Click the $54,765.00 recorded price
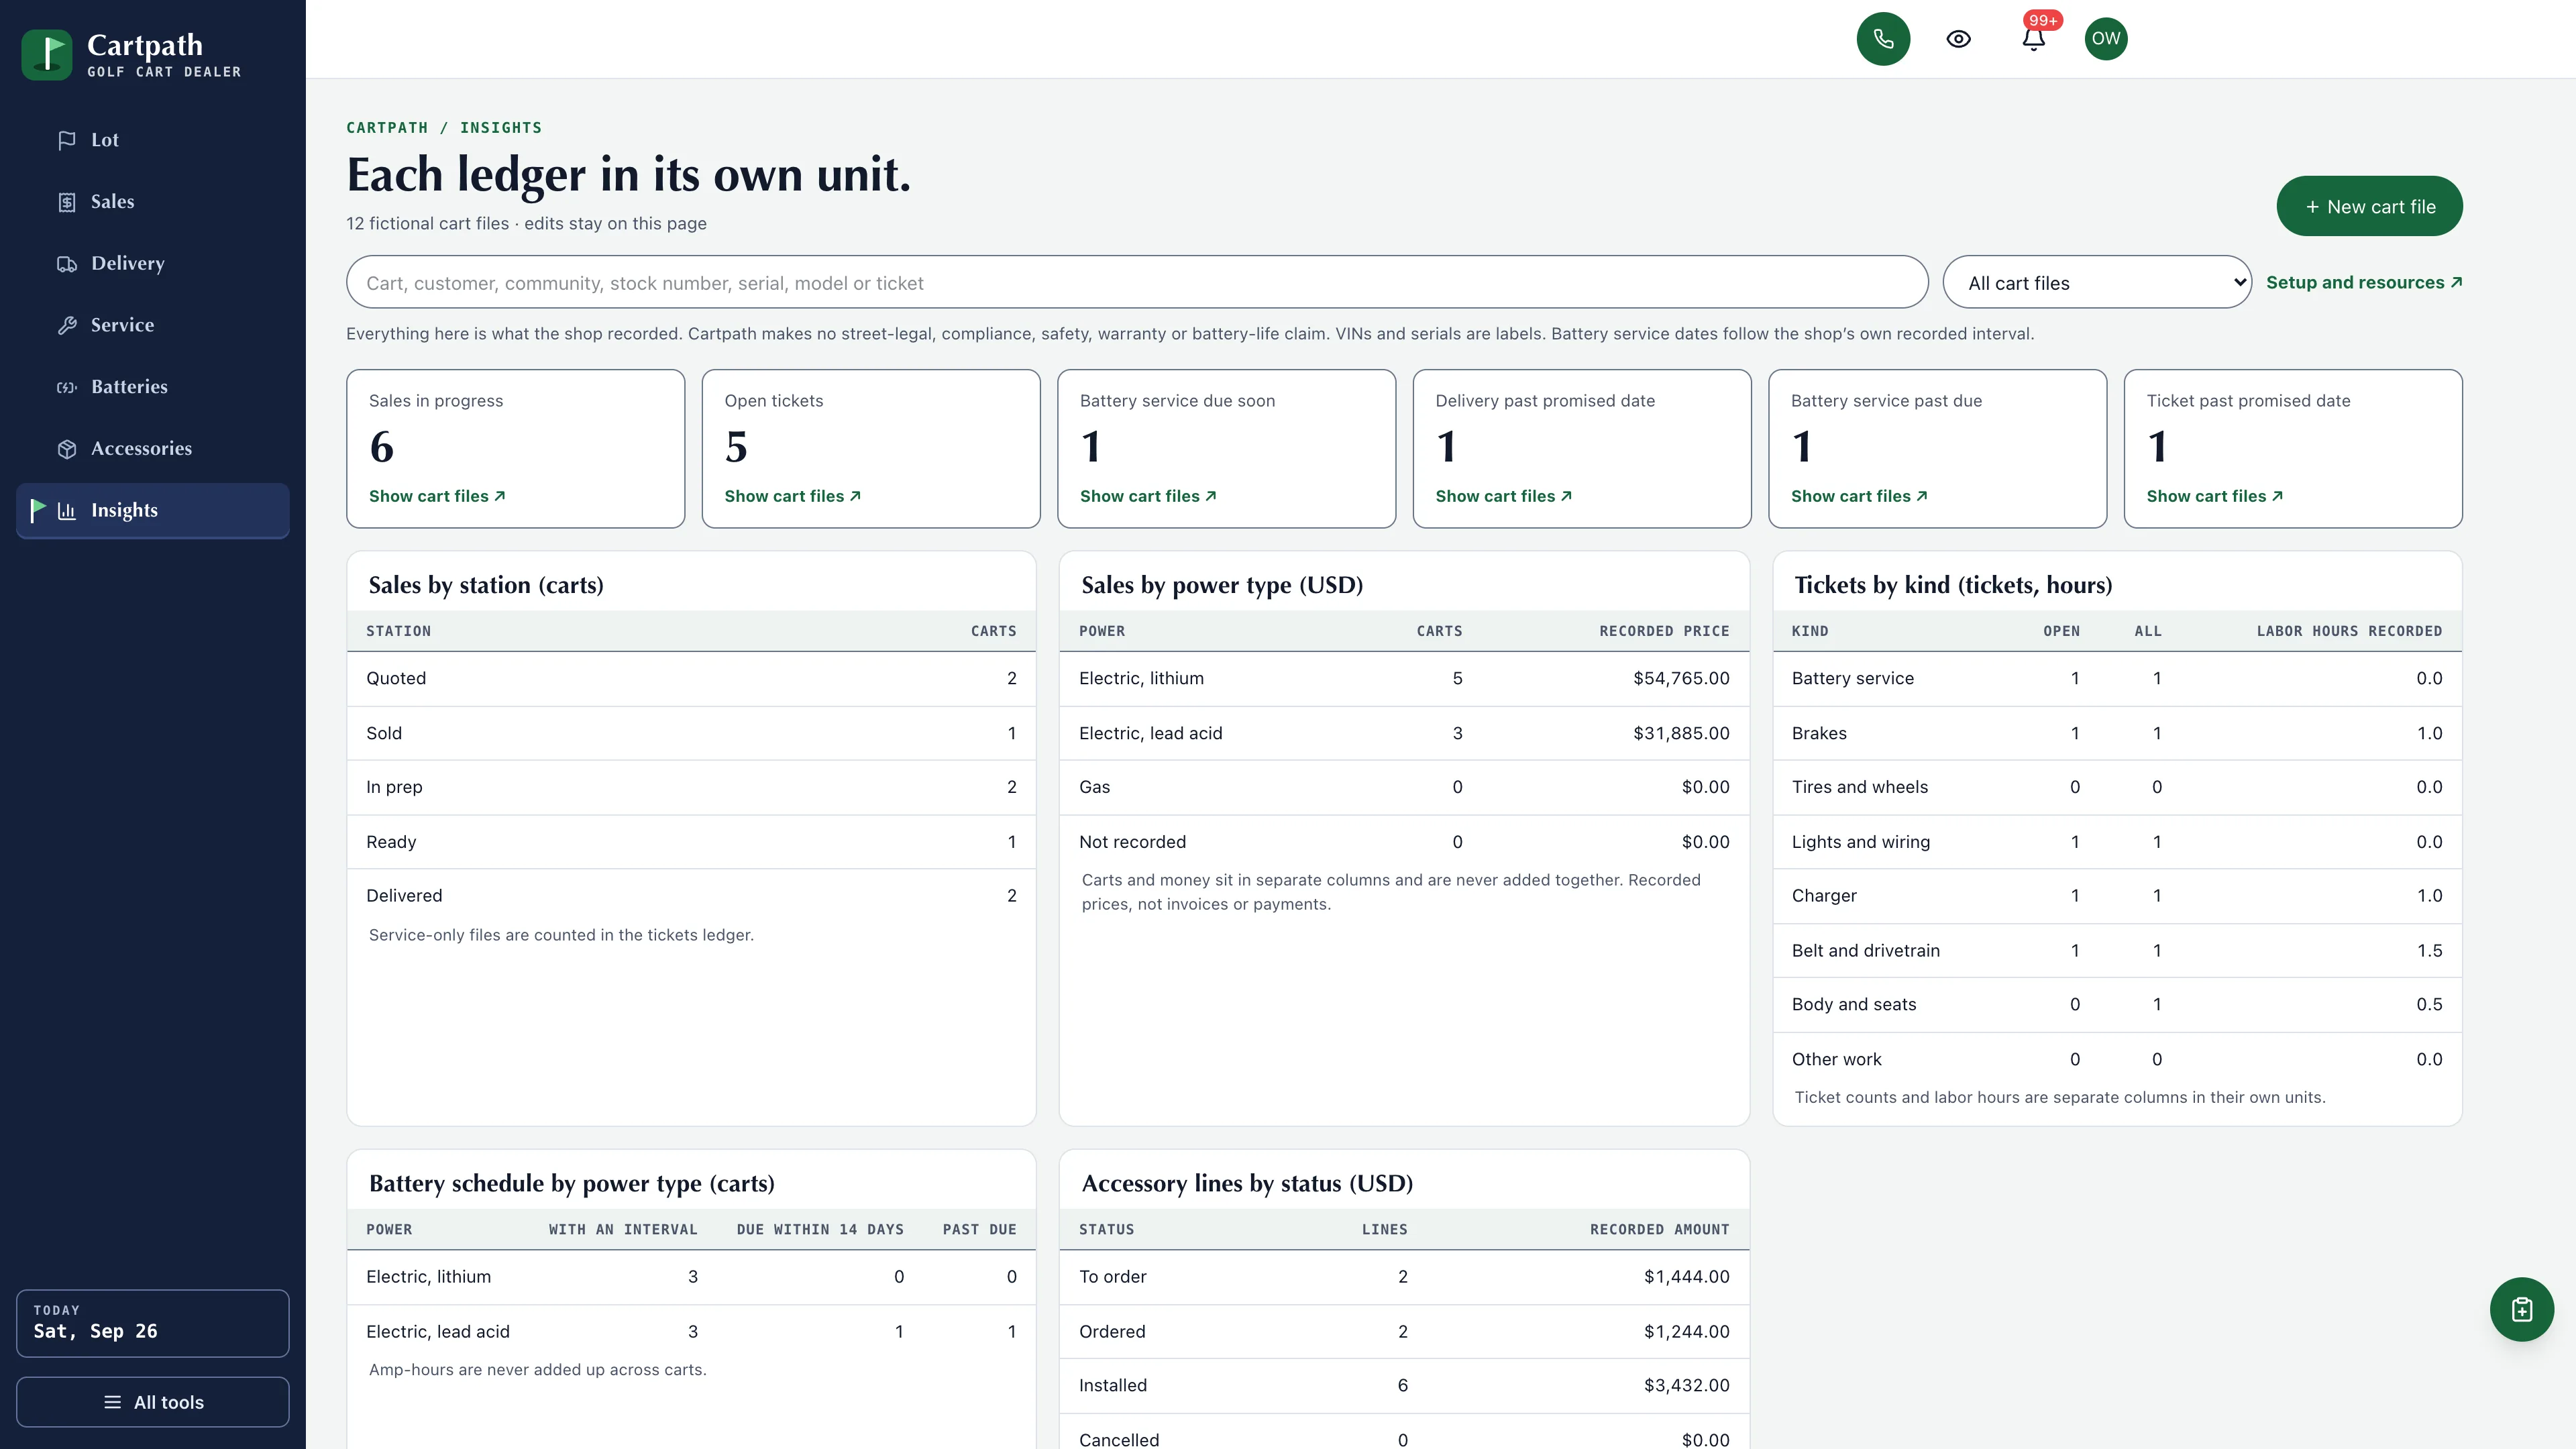 (1681, 679)
